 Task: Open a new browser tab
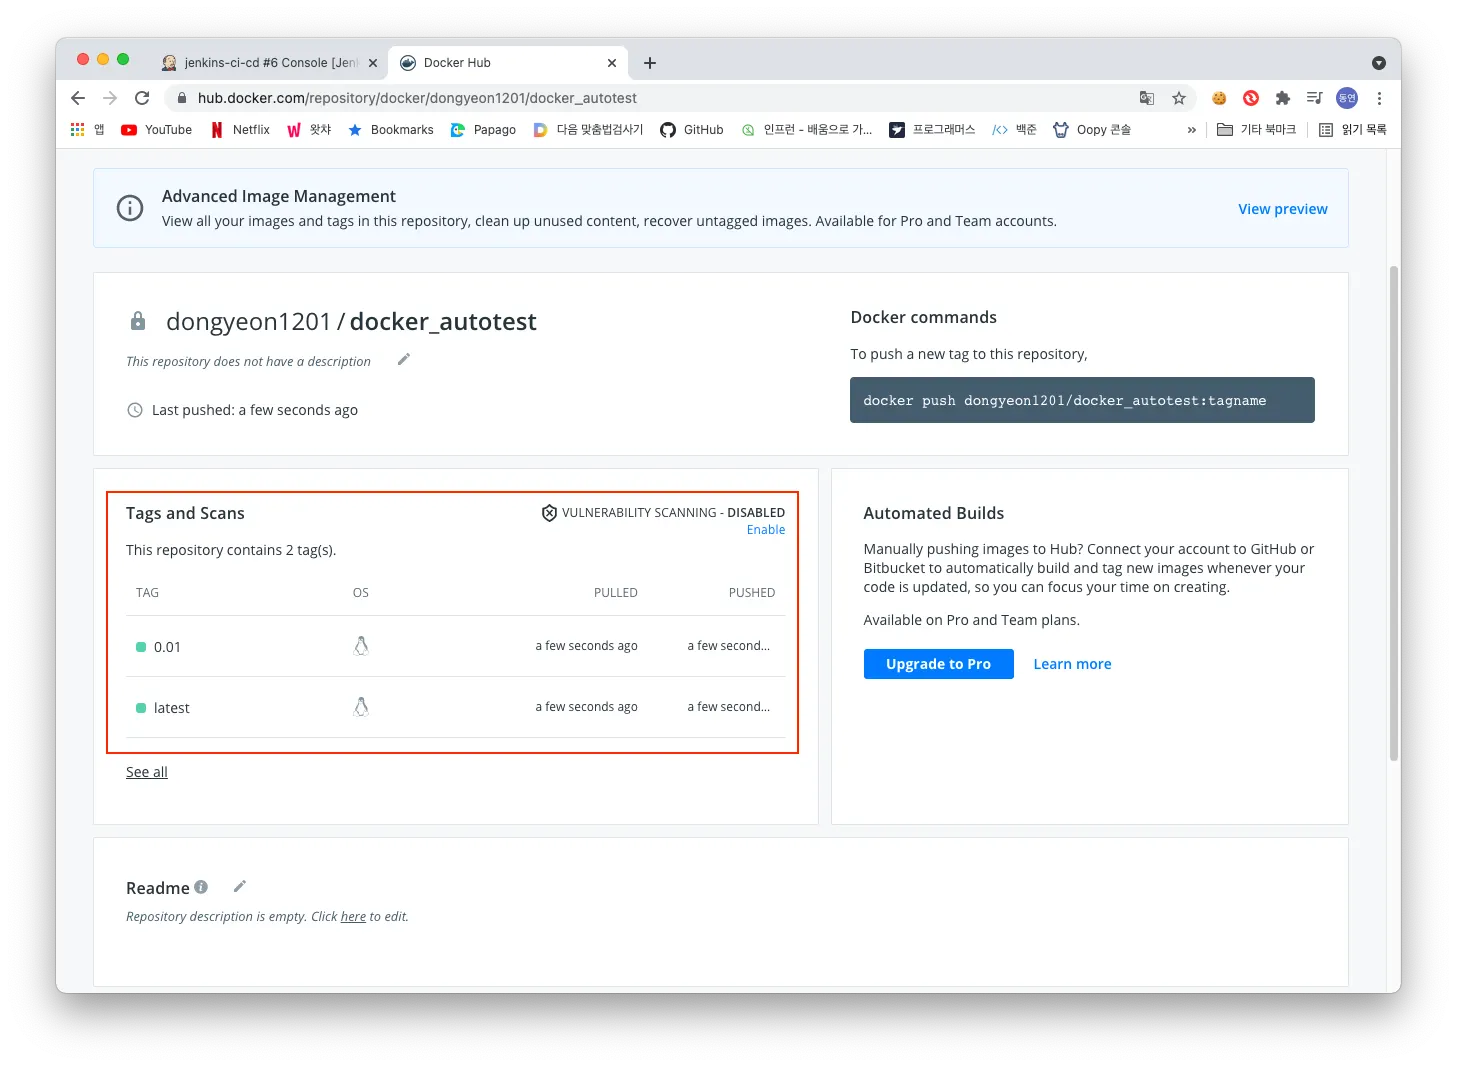tap(650, 63)
